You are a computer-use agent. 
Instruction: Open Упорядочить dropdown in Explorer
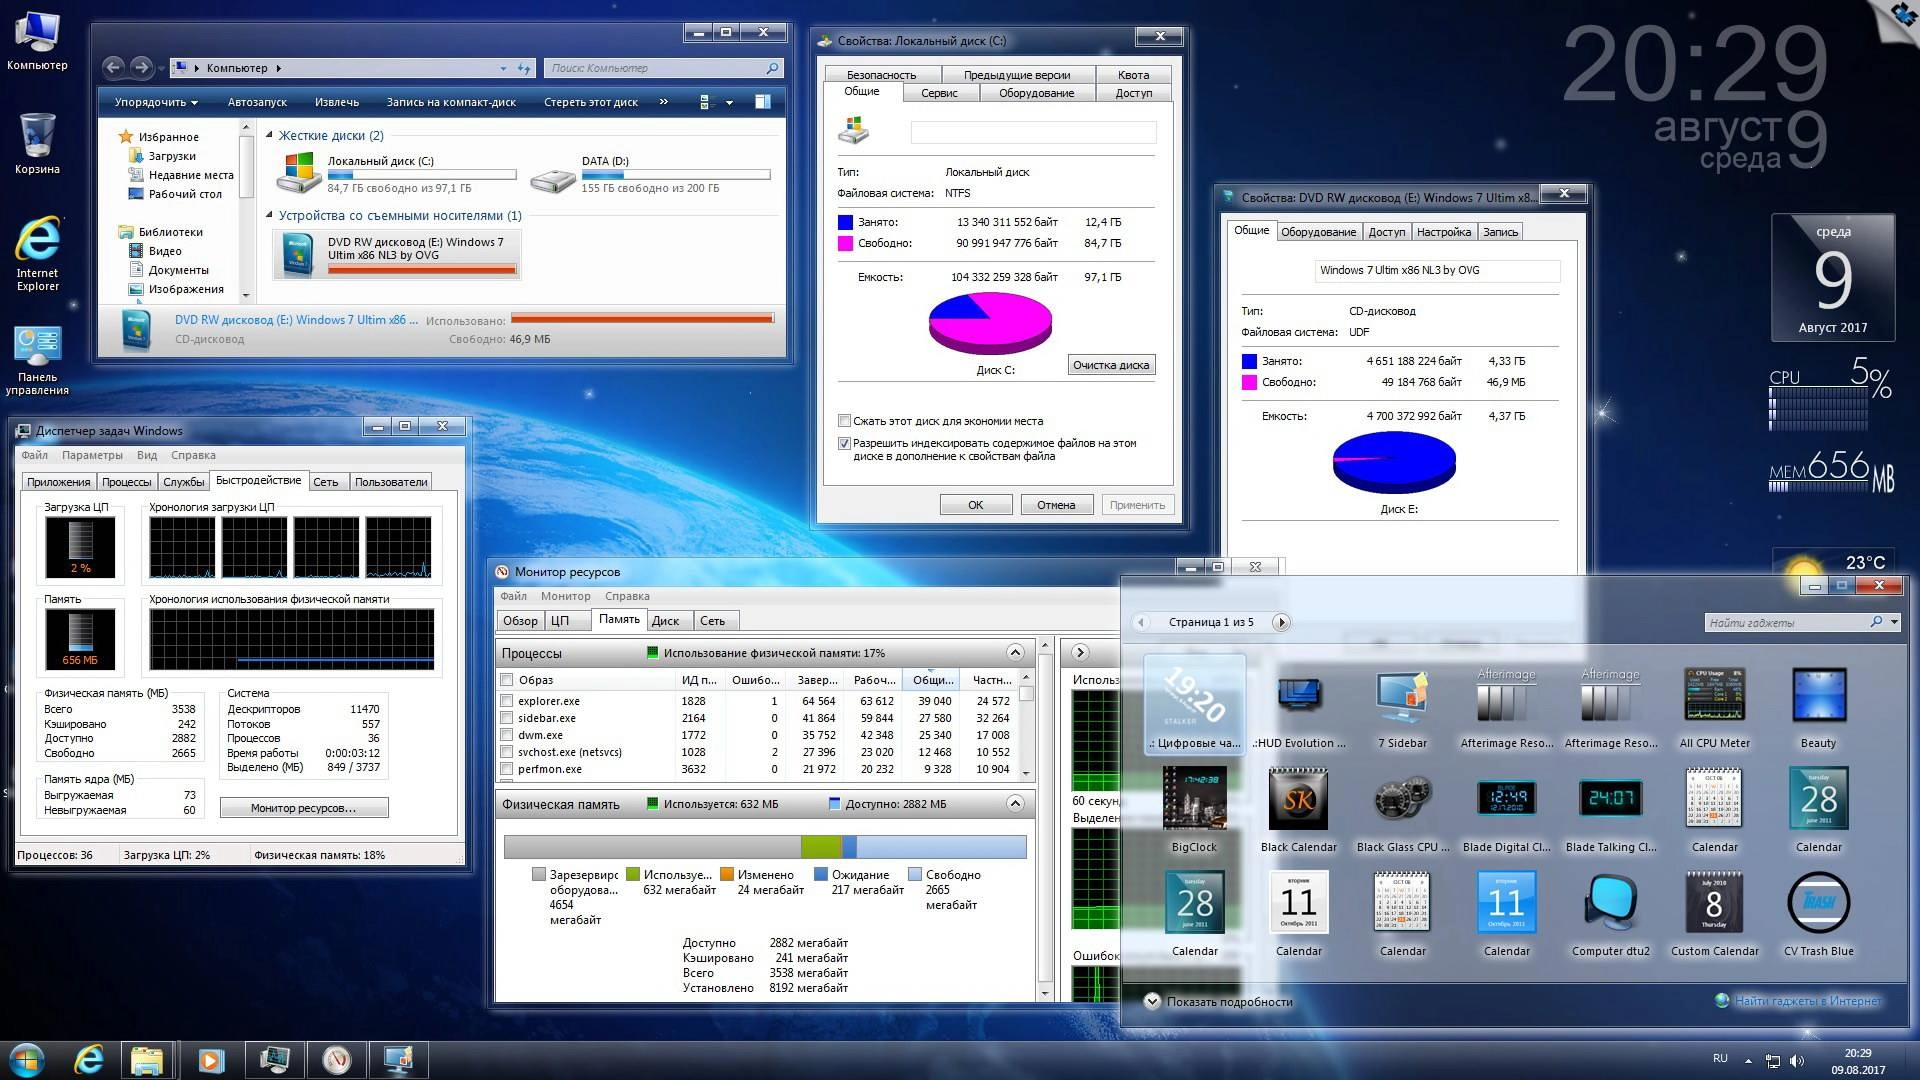(x=156, y=102)
